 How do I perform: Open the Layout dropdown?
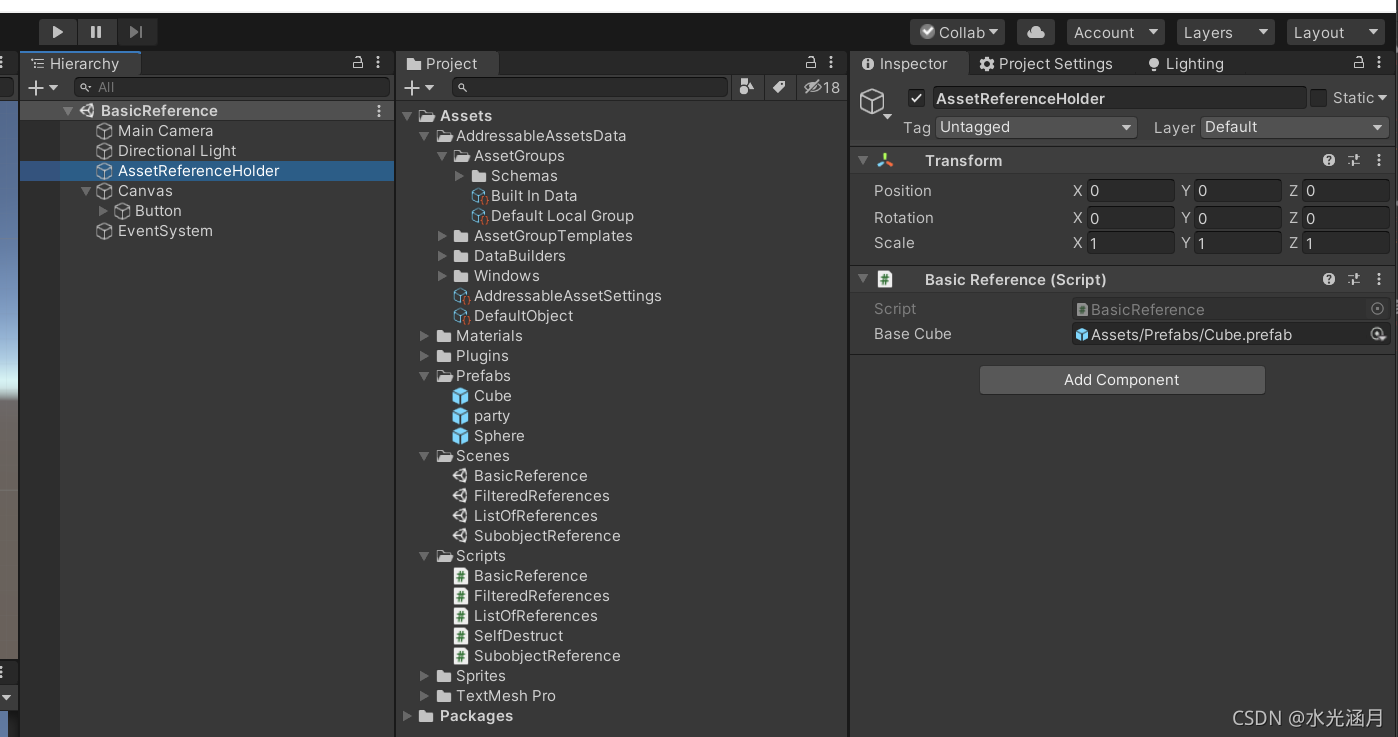[x=1335, y=32]
